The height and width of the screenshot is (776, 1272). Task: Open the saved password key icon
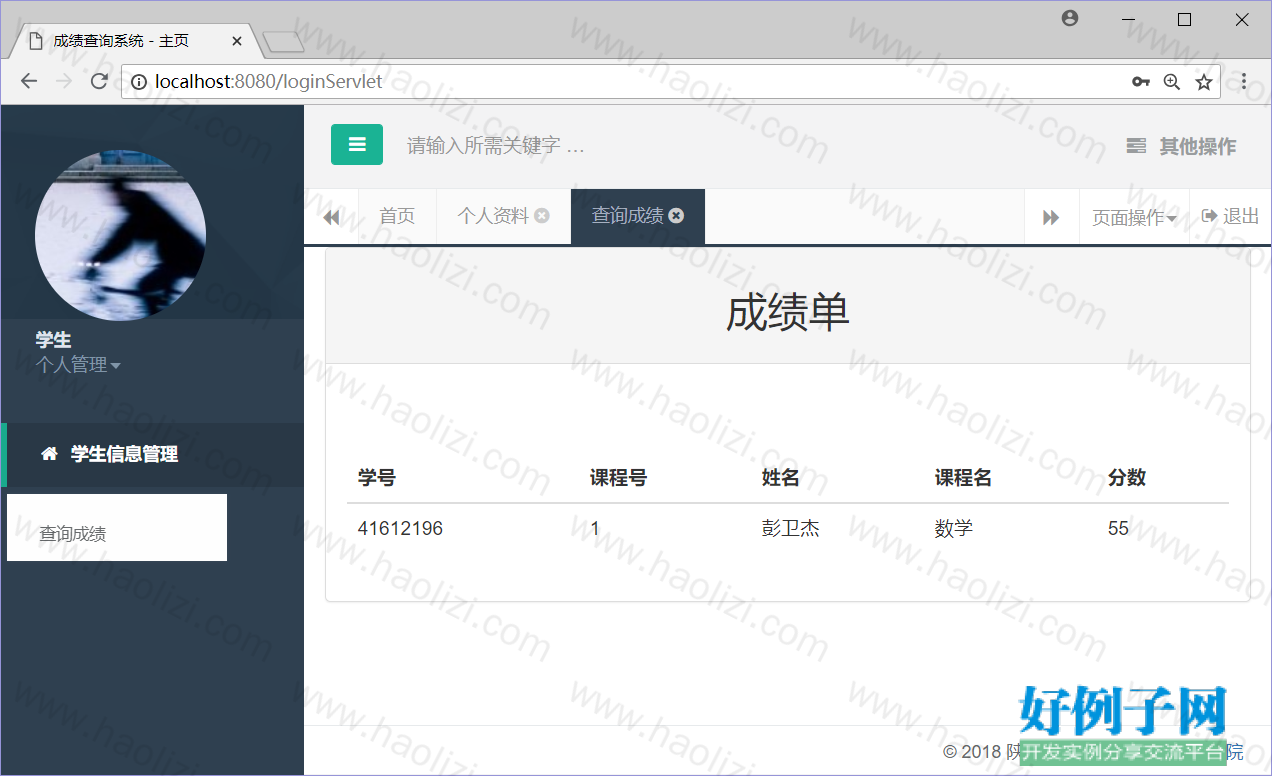[x=1140, y=82]
